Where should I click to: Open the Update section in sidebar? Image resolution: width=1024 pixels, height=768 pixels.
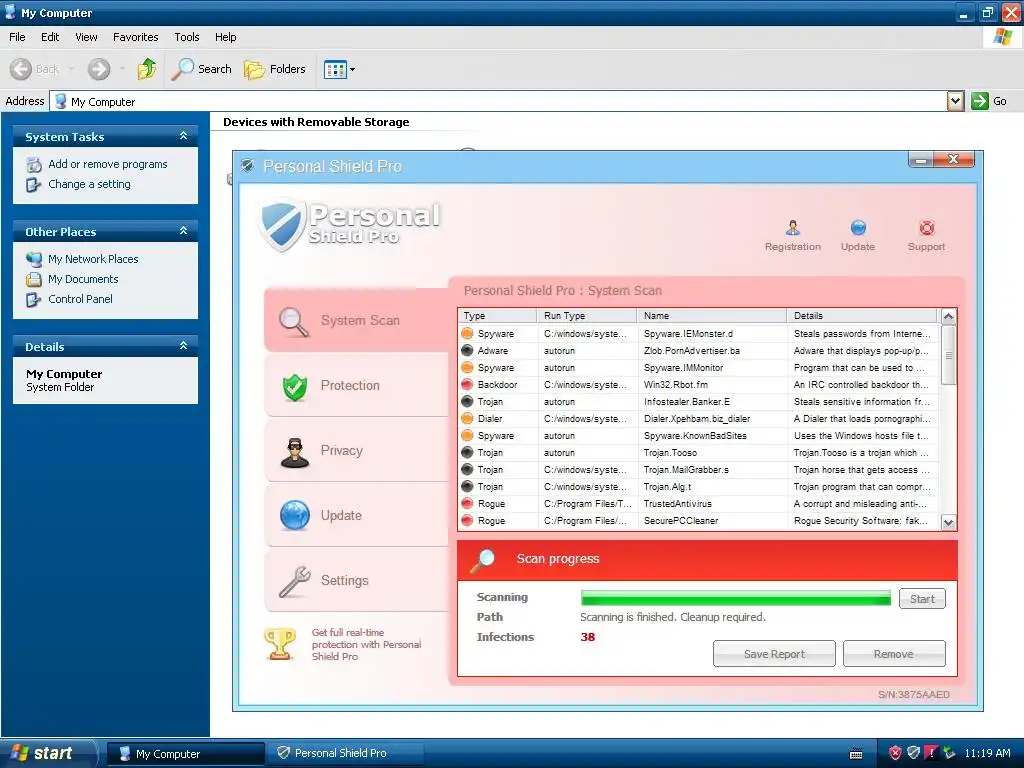(356, 515)
